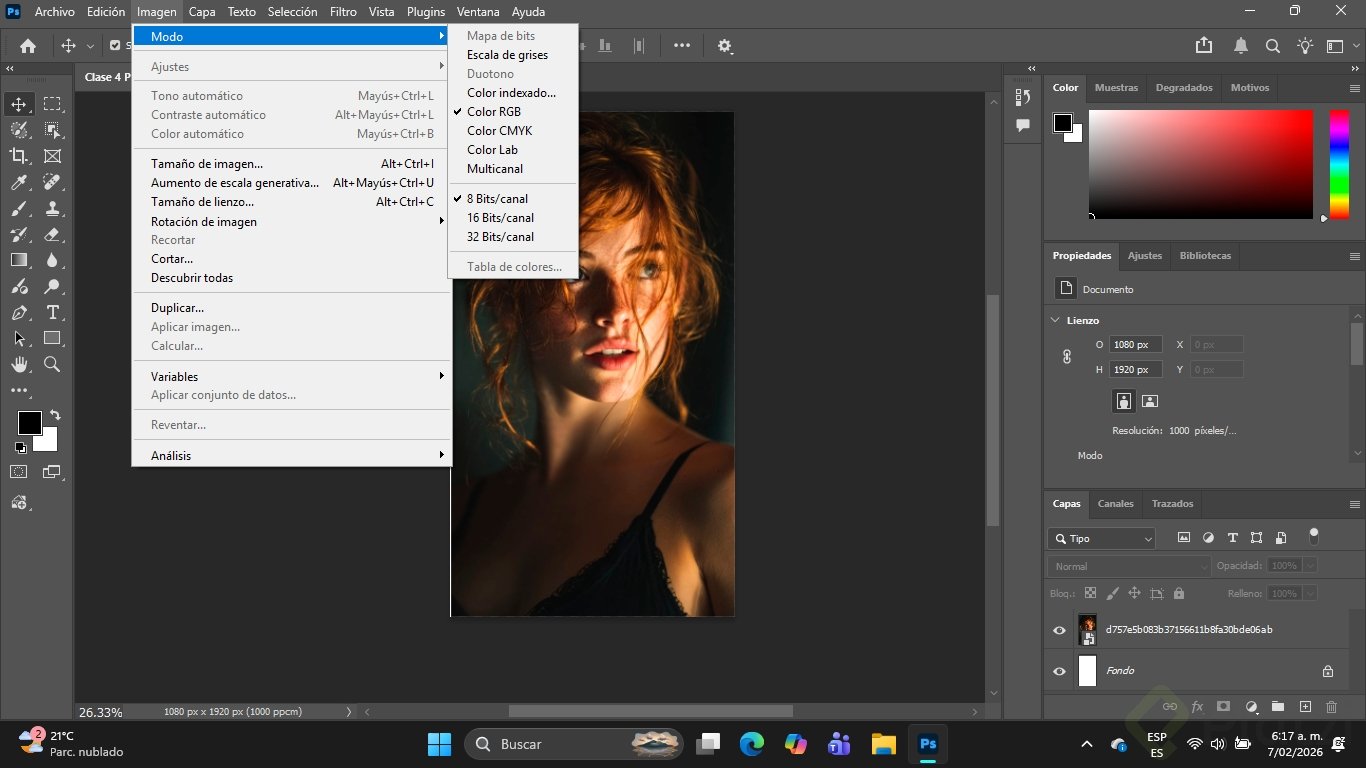Hide the Fondo layer with eye icon
Image resolution: width=1366 pixels, height=768 pixels.
1059,671
